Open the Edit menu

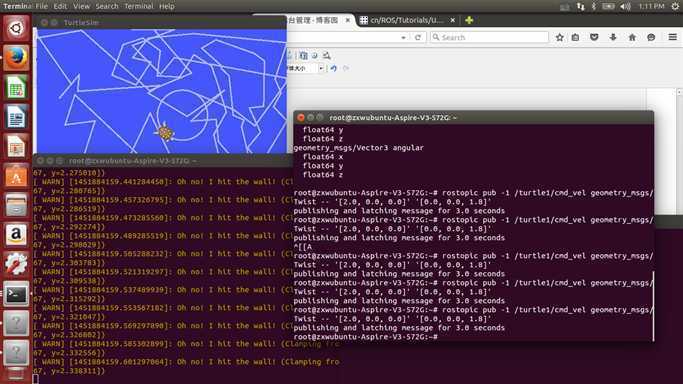[60, 6]
